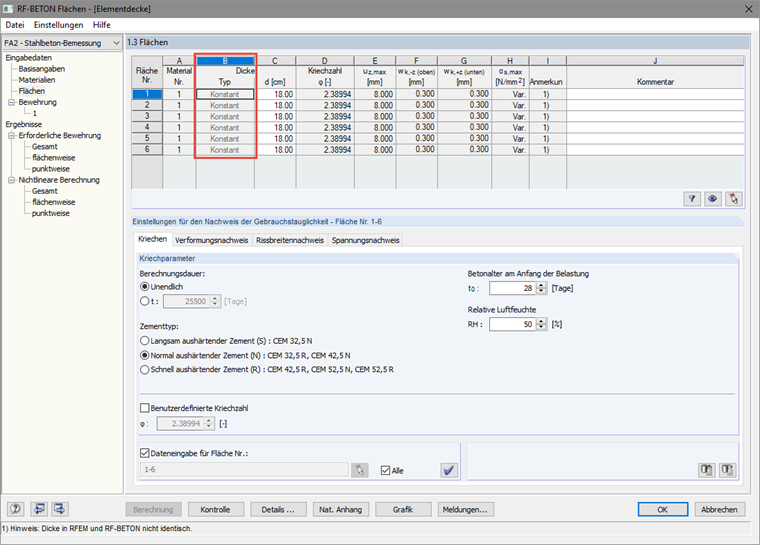
Task: Click the left of the two icons at lower right
Action: coord(706,470)
